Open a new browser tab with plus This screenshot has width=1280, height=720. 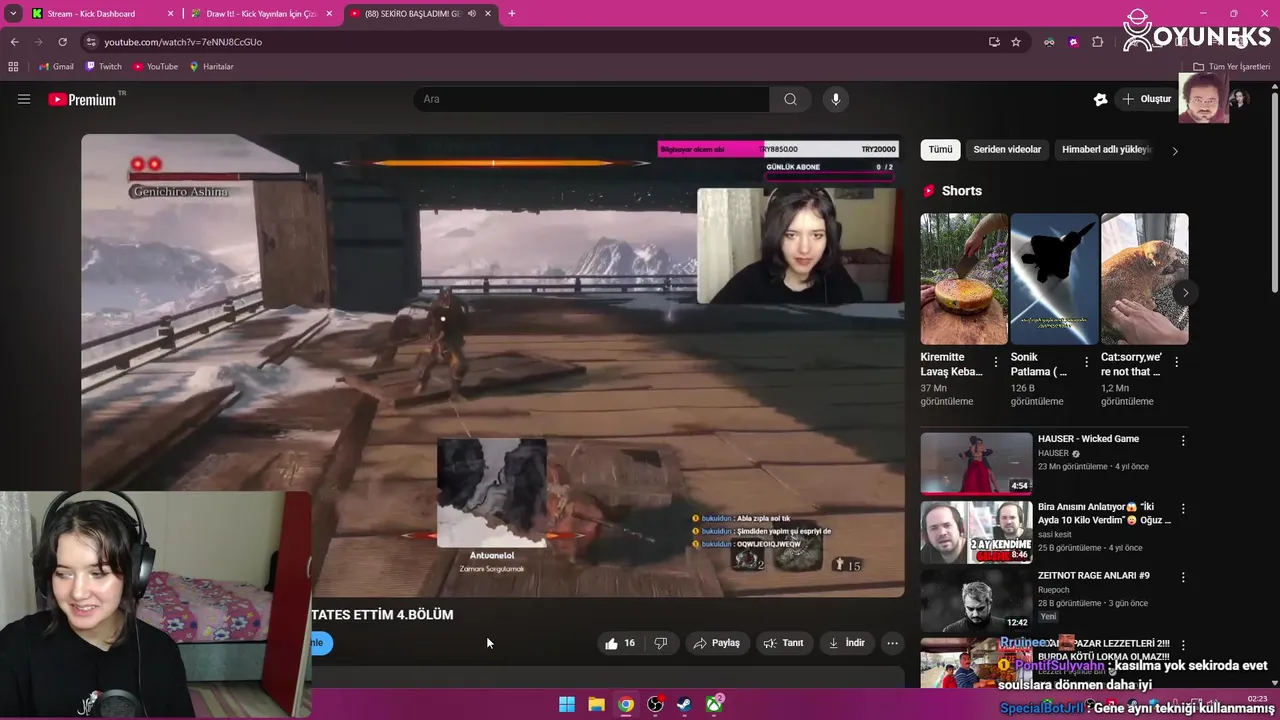click(512, 14)
